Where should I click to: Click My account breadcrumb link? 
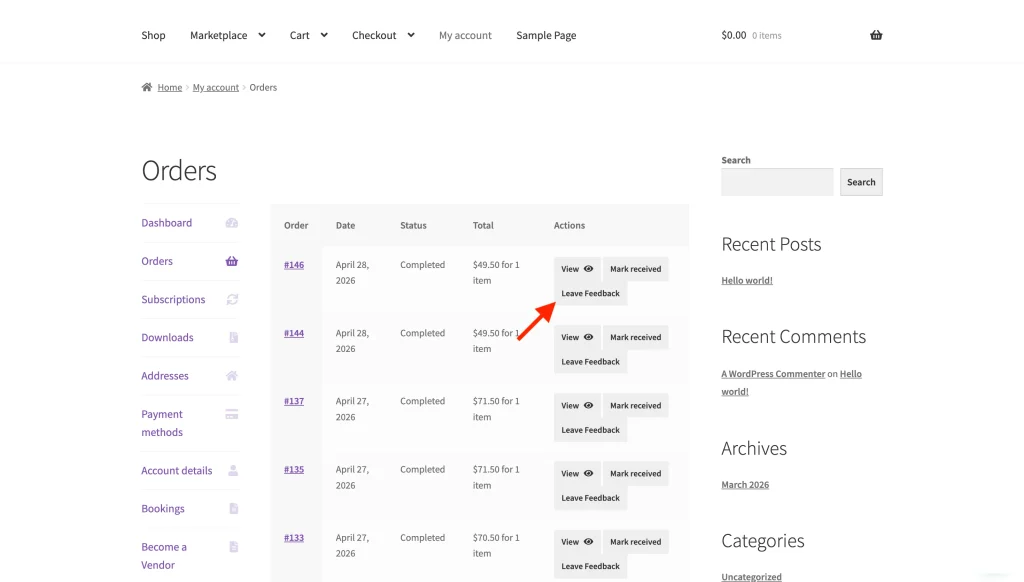(216, 87)
